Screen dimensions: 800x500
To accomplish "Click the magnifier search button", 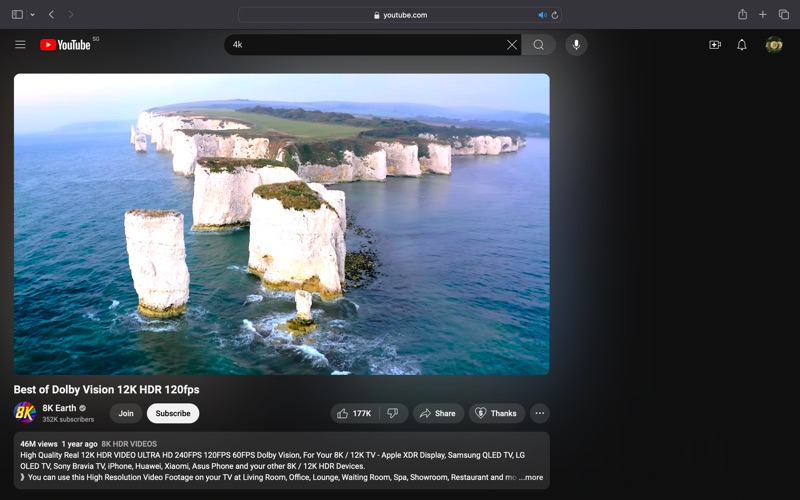I will click(x=538, y=45).
